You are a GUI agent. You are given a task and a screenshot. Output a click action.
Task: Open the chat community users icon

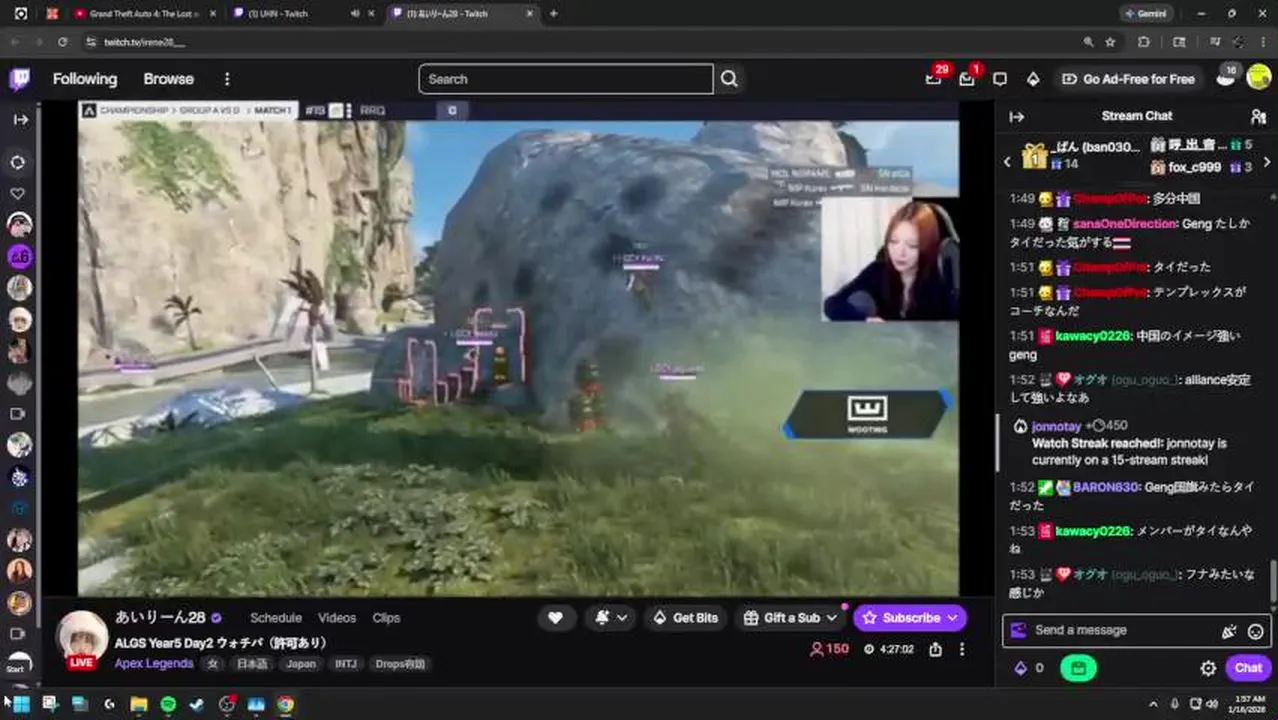point(1258,116)
